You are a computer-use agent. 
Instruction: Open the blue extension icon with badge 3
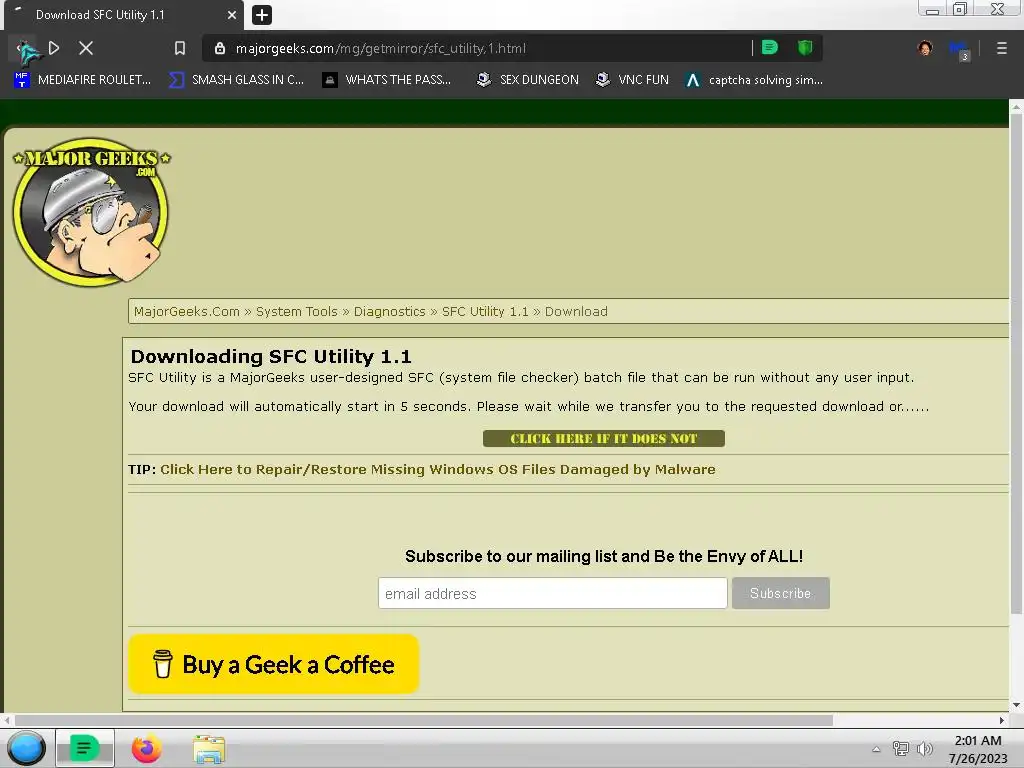point(959,50)
